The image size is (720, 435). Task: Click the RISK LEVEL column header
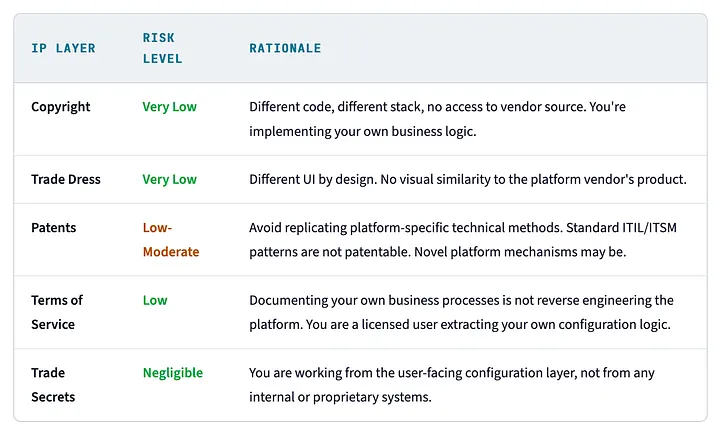[163, 48]
